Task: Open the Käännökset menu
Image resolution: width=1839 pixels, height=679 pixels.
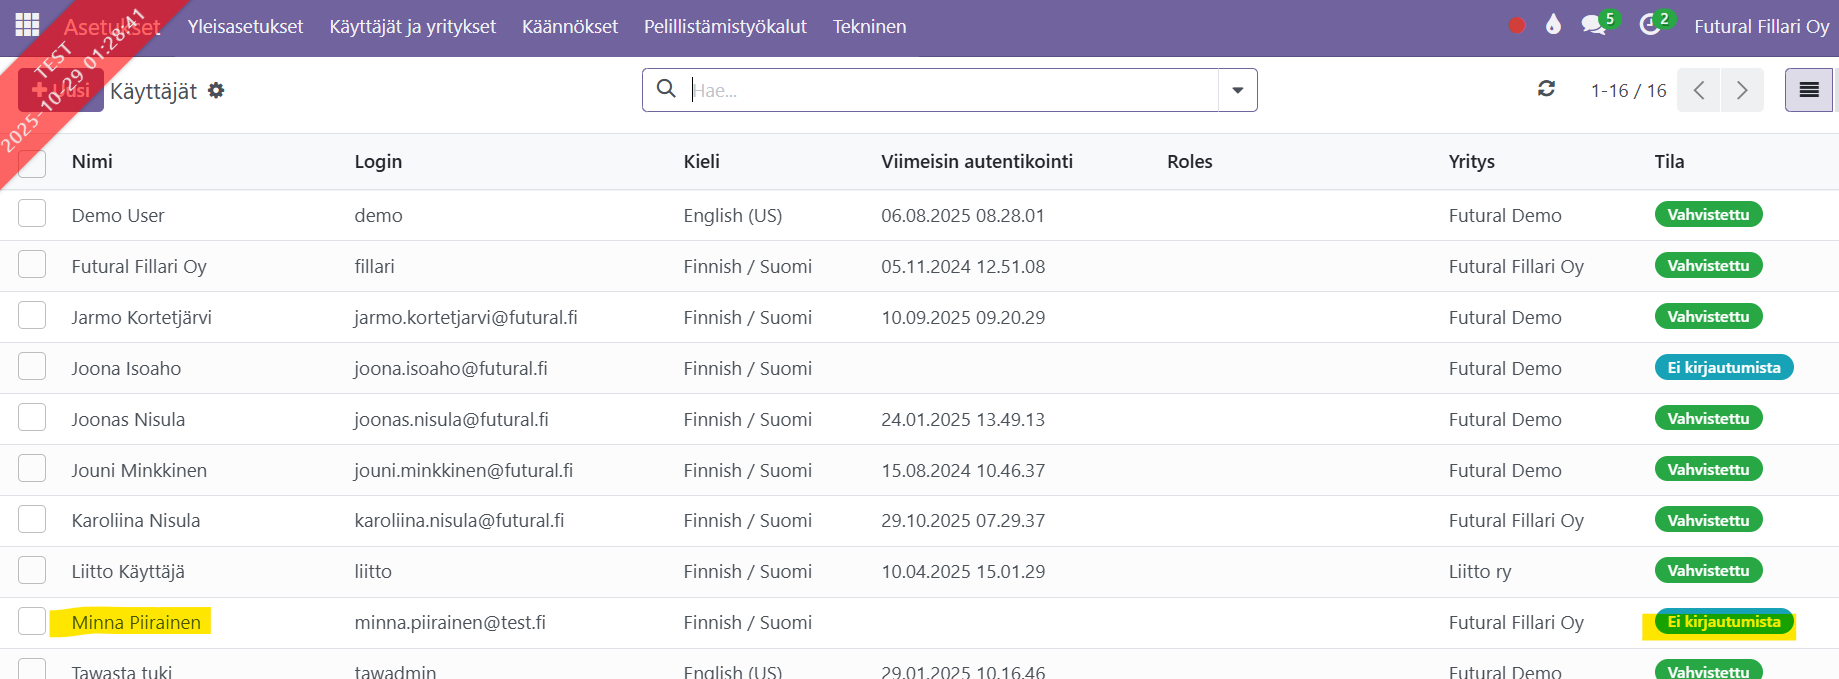Action: point(570,27)
